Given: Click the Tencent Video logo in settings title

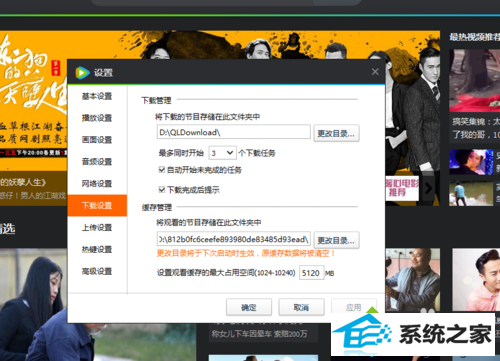Looking at the screenshot, I should [82, 72].
